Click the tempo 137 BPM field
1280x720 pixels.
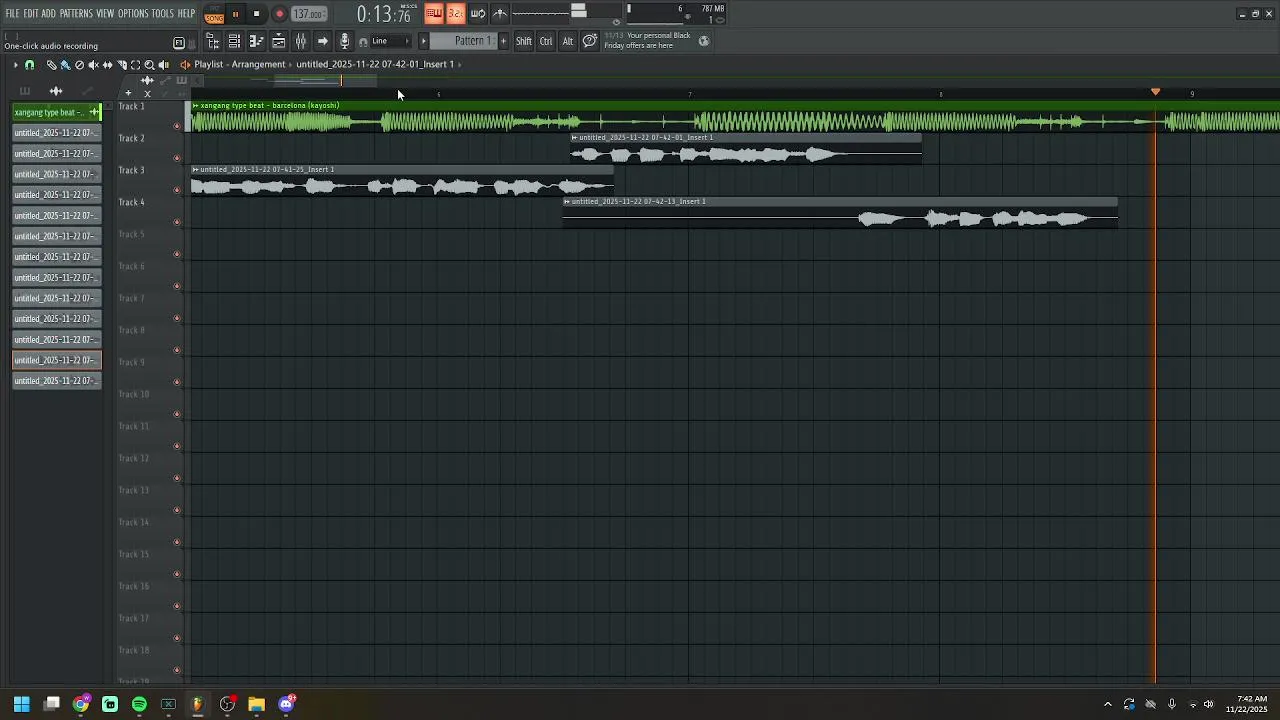tap(308, 14)
